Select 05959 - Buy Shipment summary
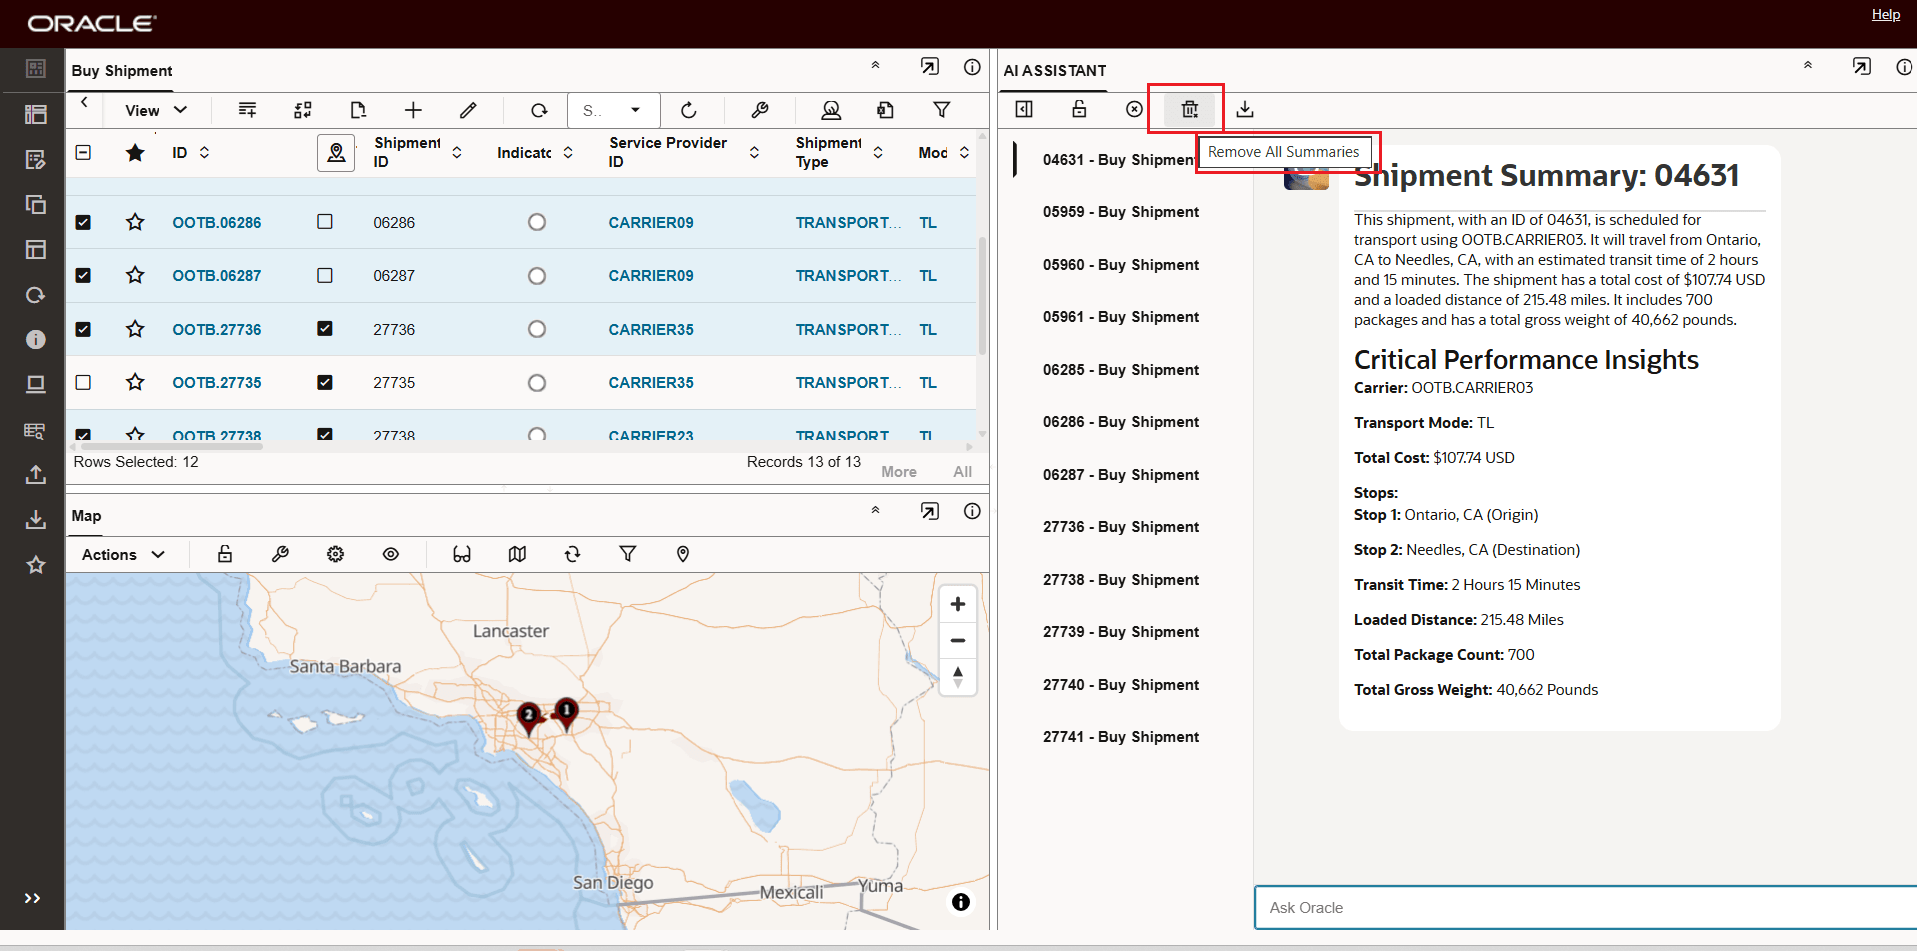The height and width of the screenshot is (951, 1917). pos(1120,212)
